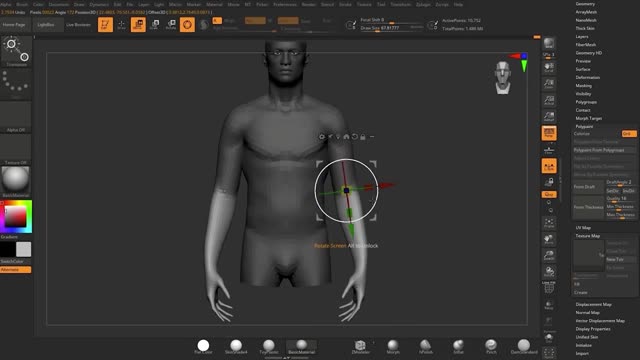Image resolution: width=640 pixels, height=360 pixels.
Task: Toggle the Gizmo 3D circle button
Action: click(x=187, y=24)
